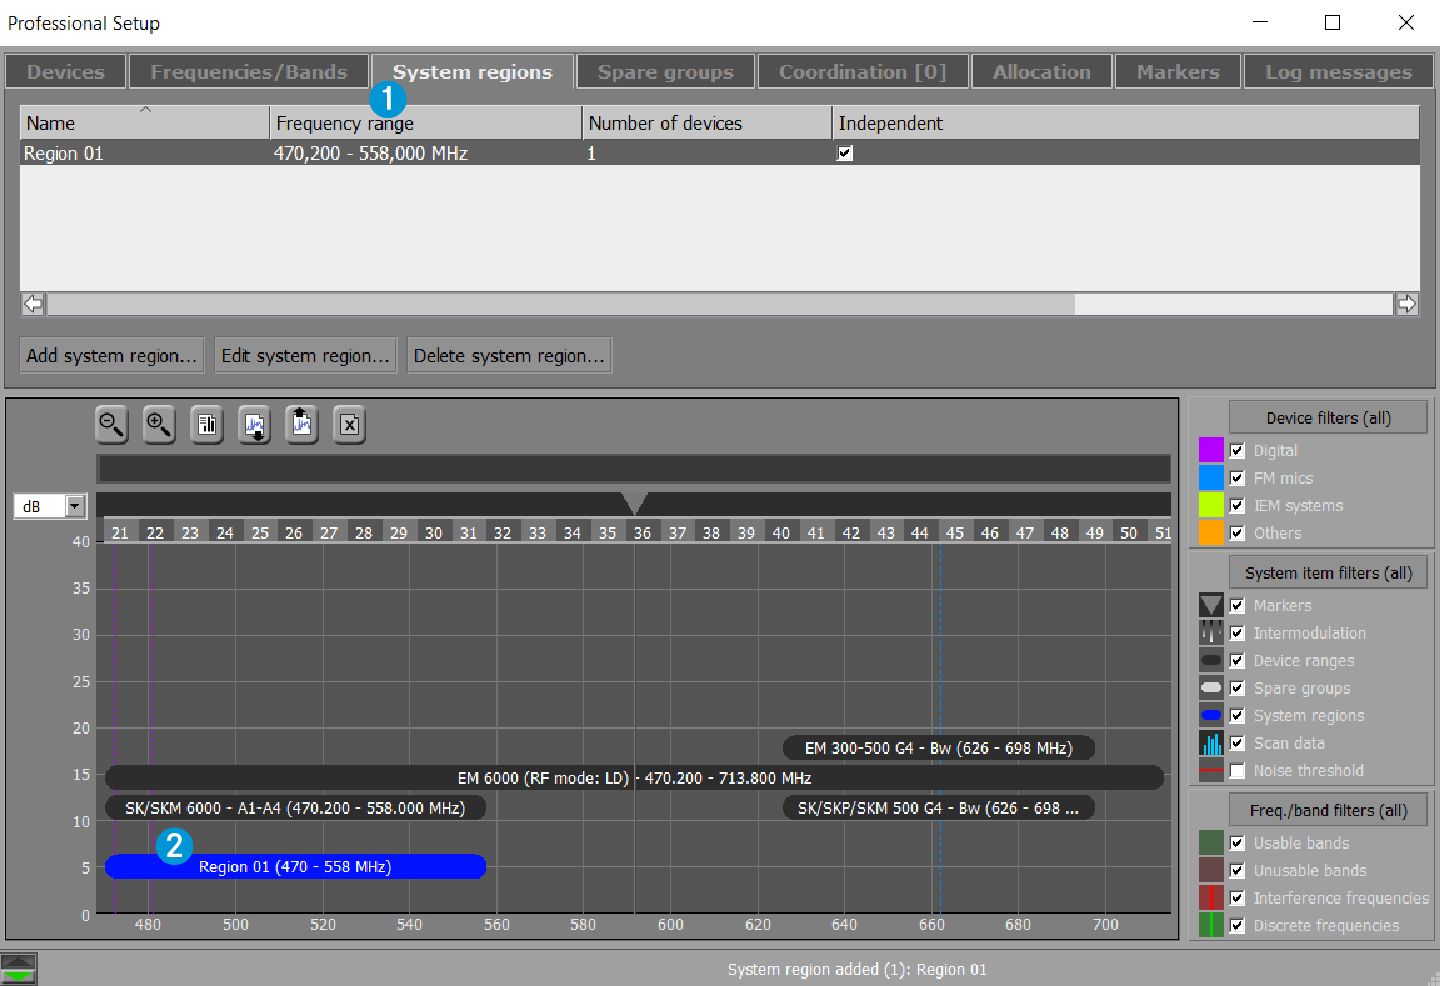
Task: Click the green Usable bands swatch
Action: click(x=1211, y=843)
